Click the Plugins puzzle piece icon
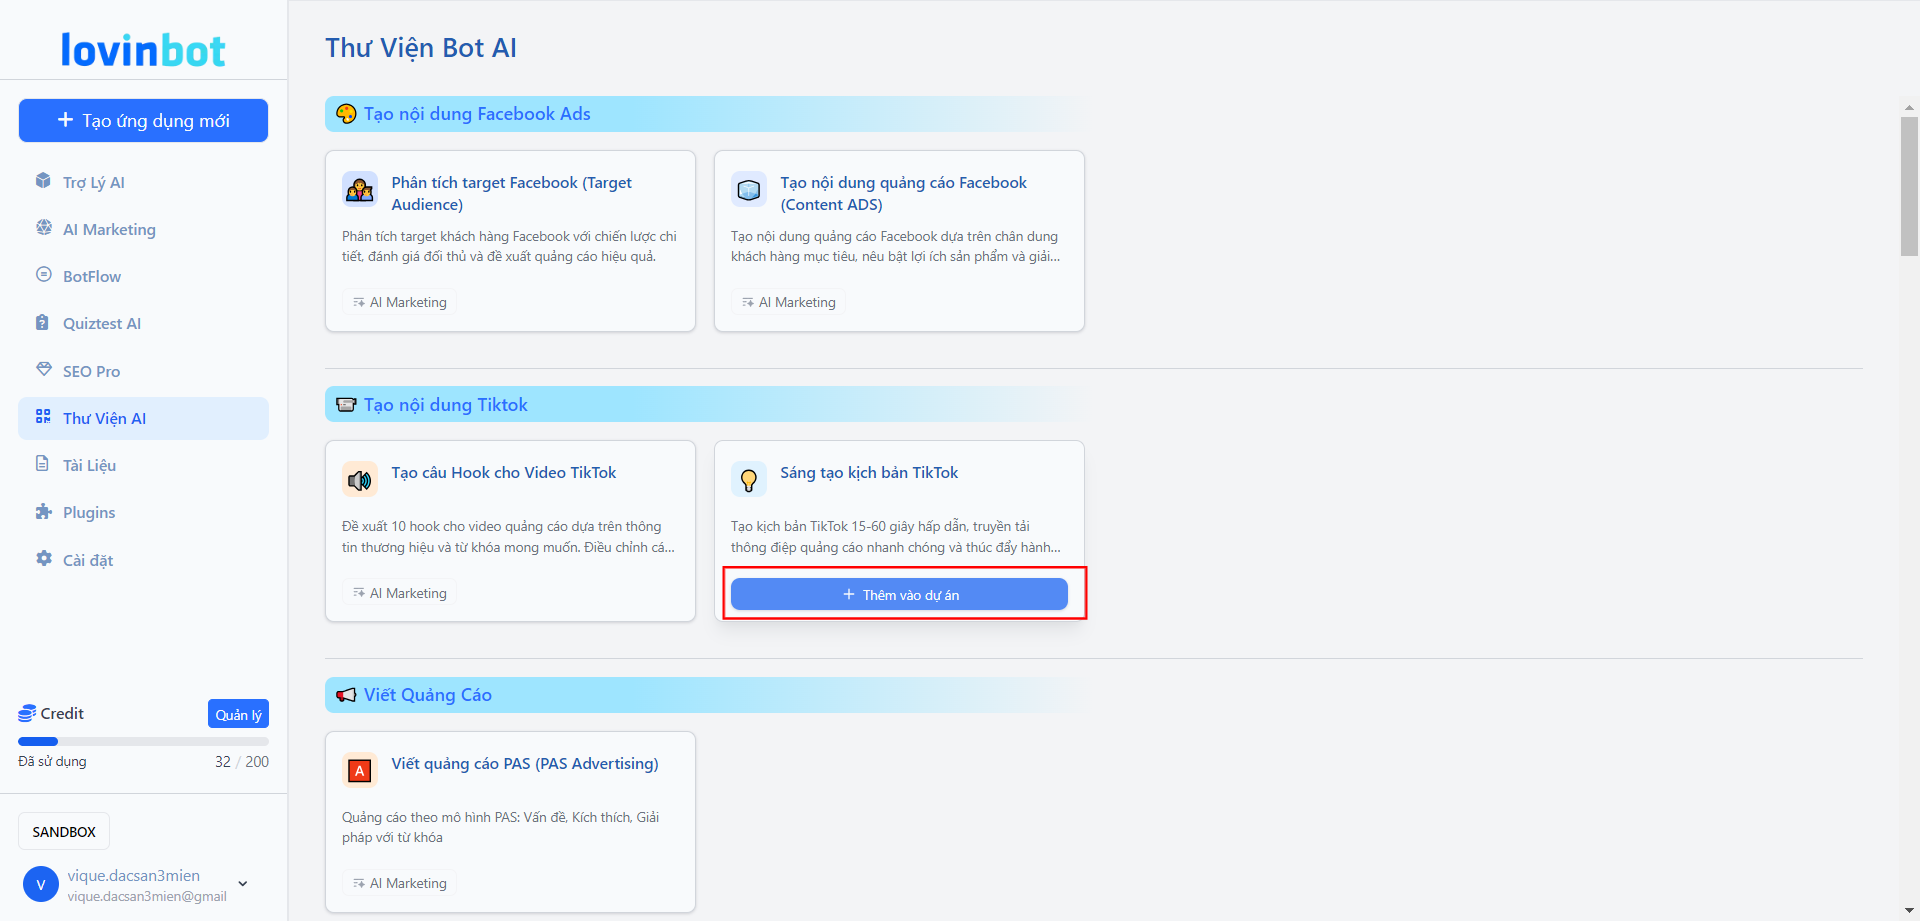Image resolution: width=1920 pixels, height=921 pixels. 43,512
